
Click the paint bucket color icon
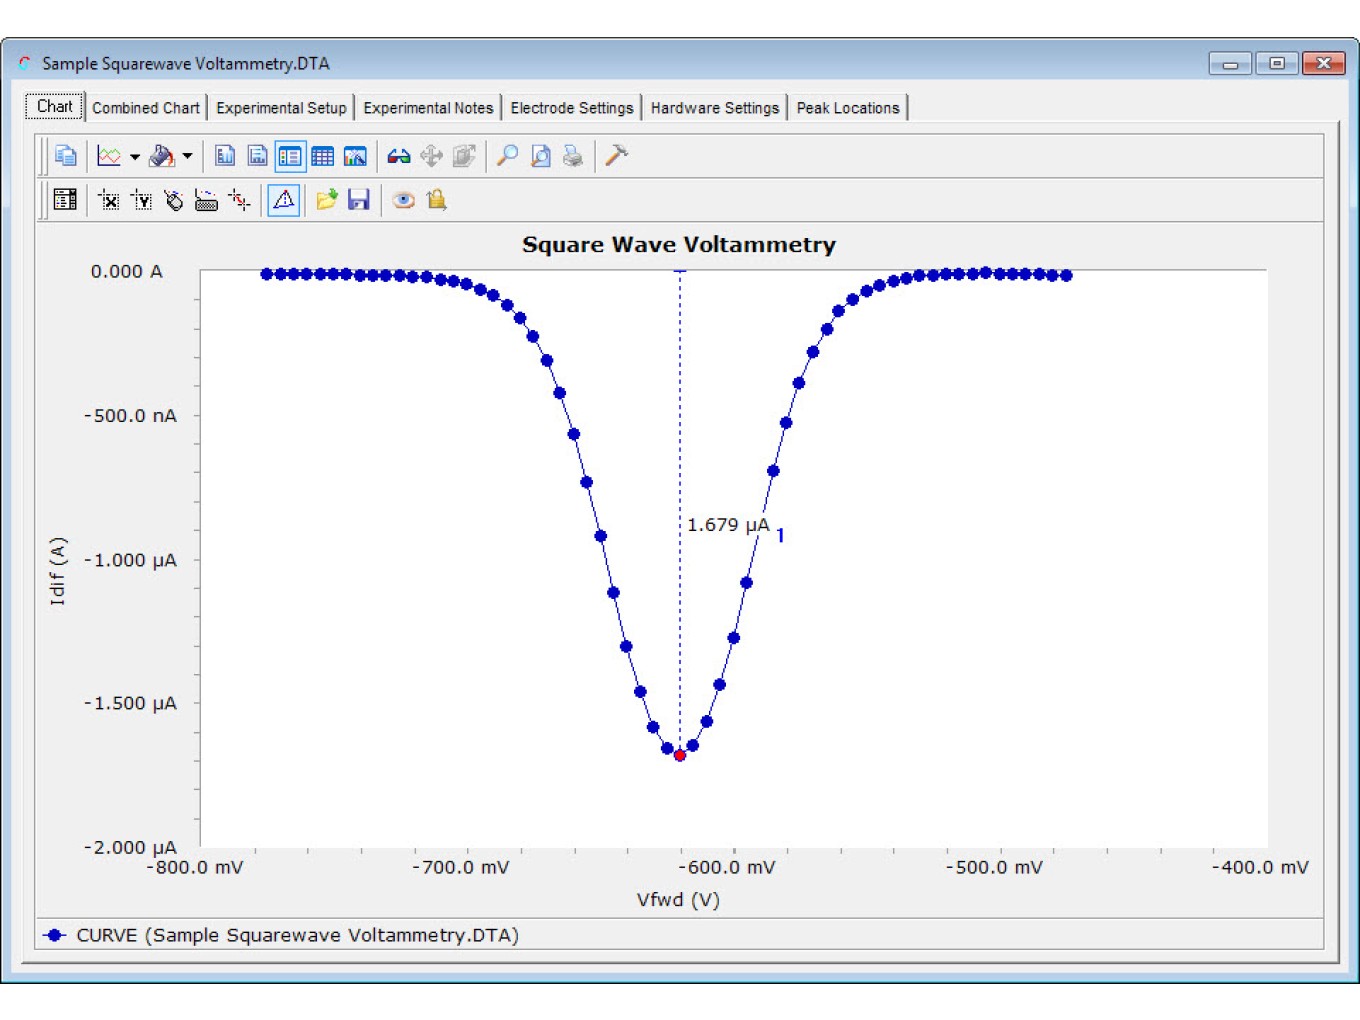161,156
